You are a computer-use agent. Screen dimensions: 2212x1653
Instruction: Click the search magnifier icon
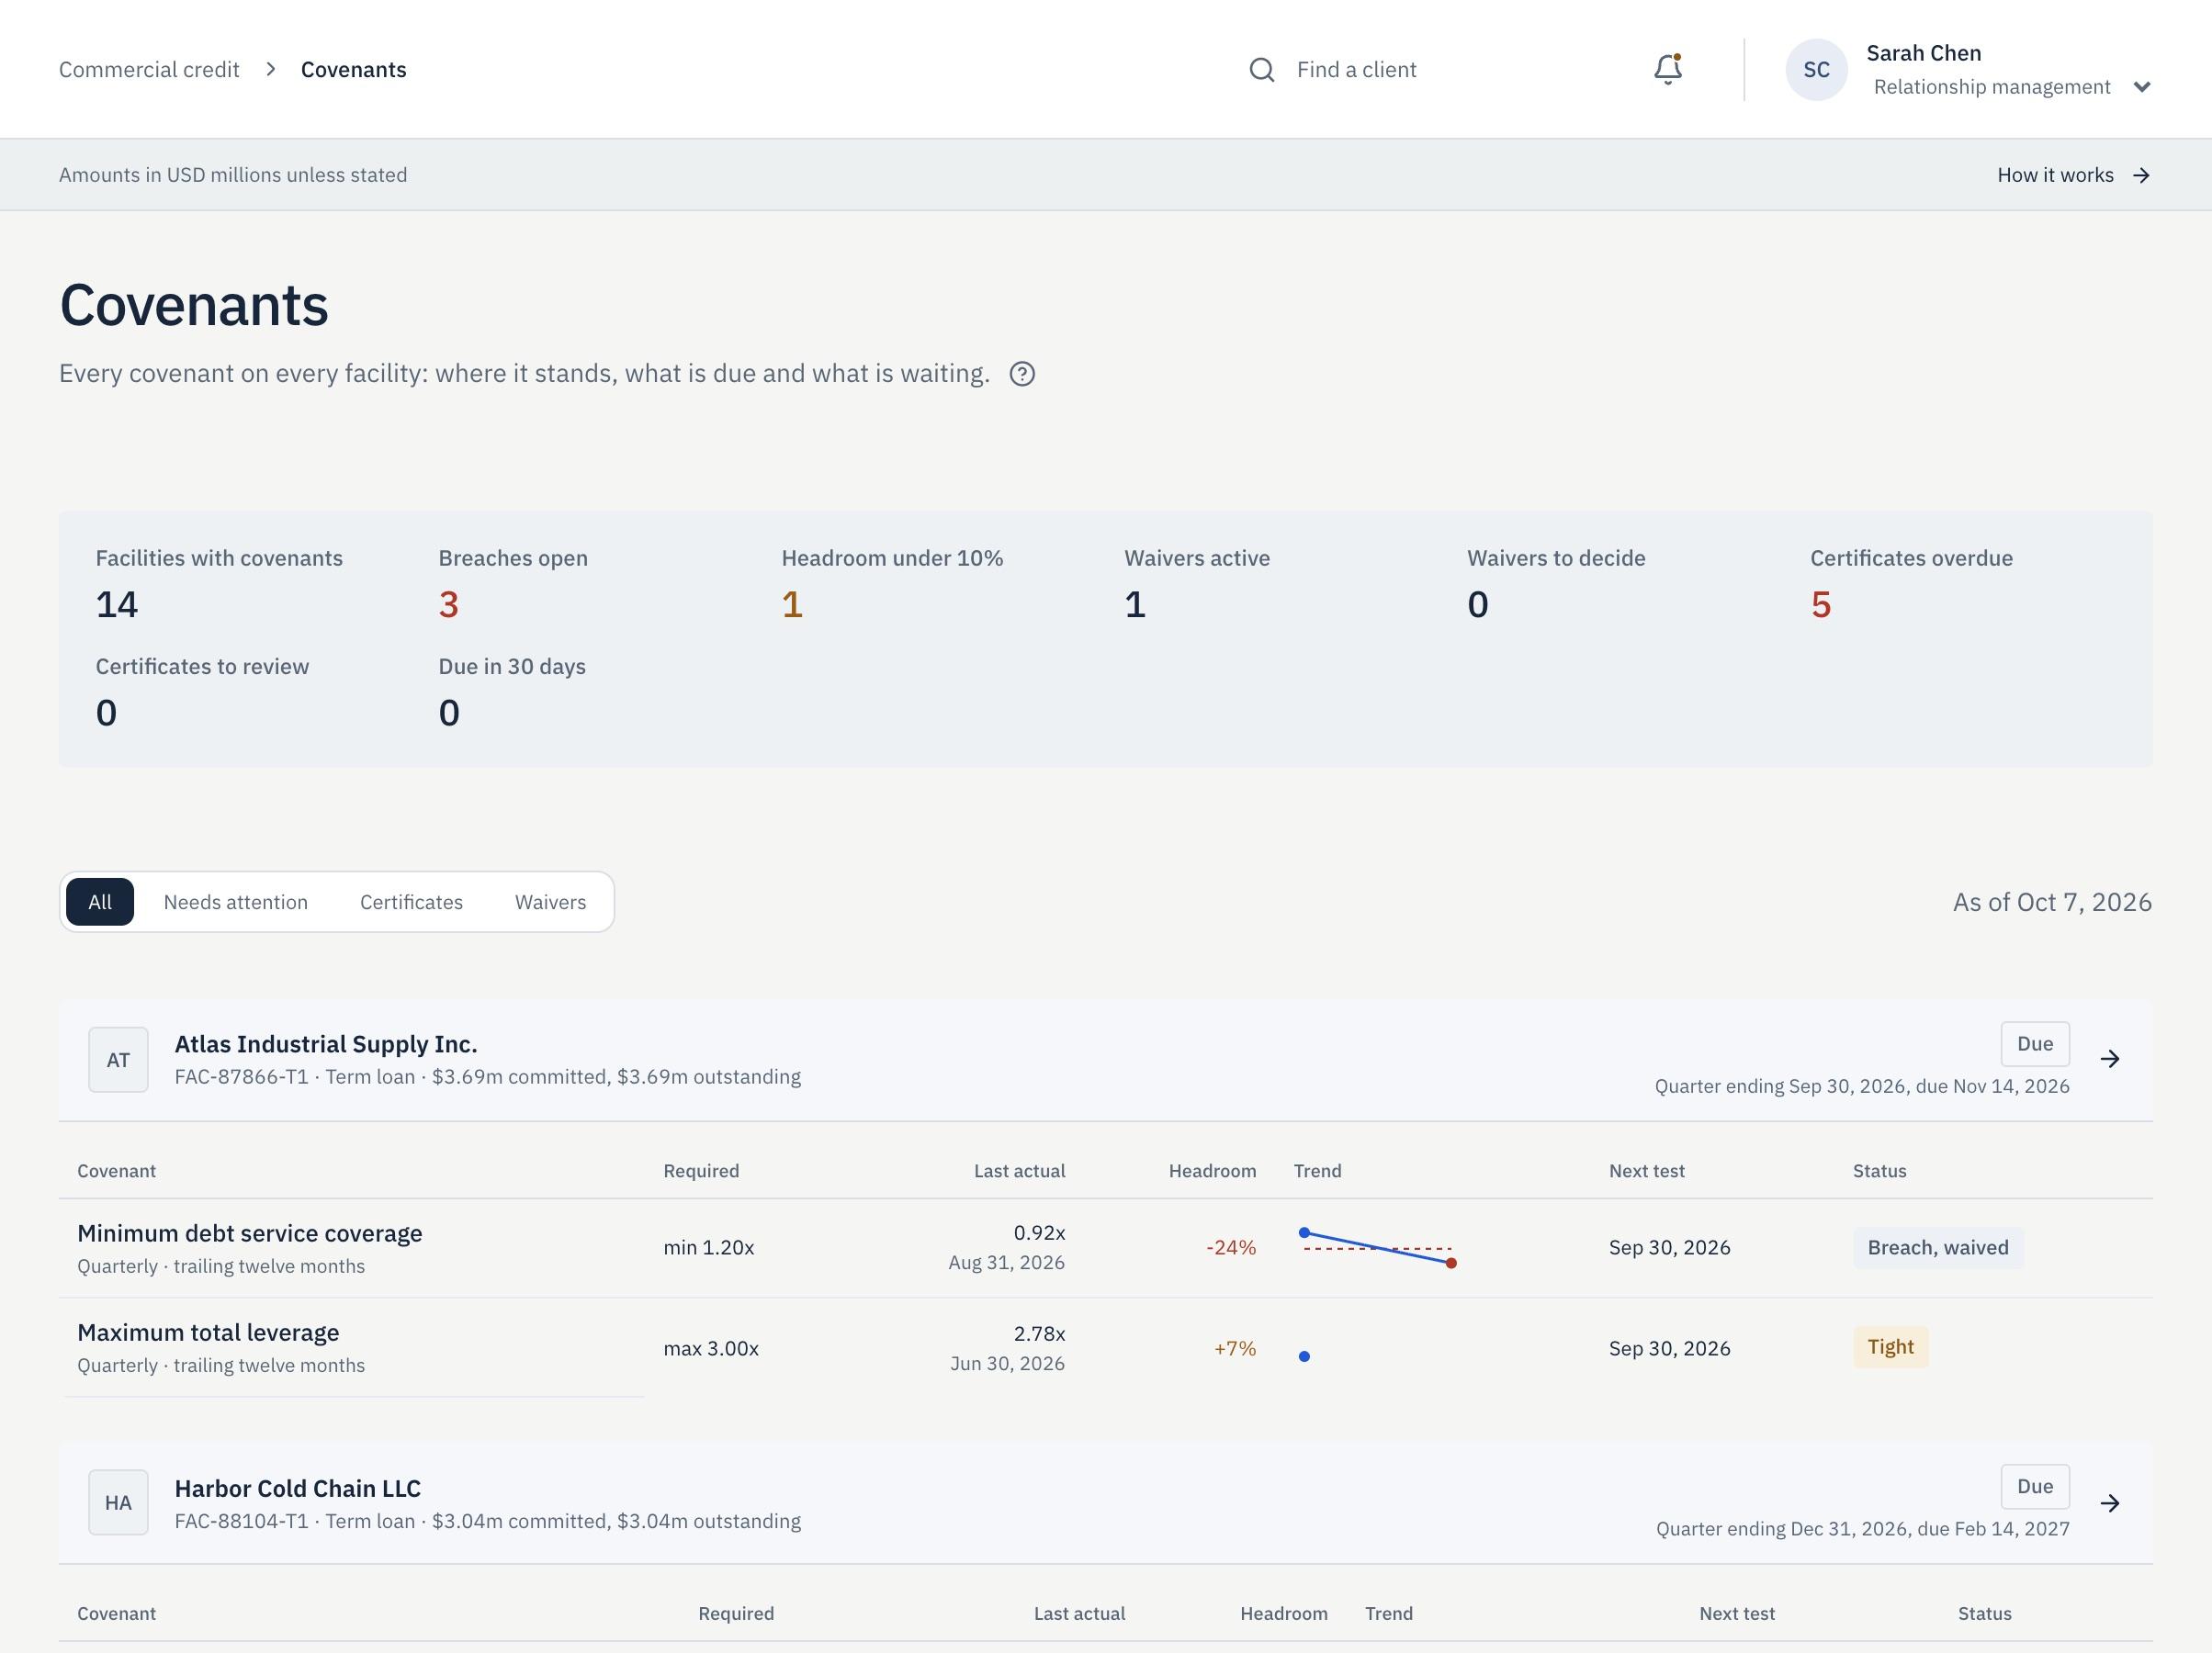pyautogui.click(x=1261, y=70)
